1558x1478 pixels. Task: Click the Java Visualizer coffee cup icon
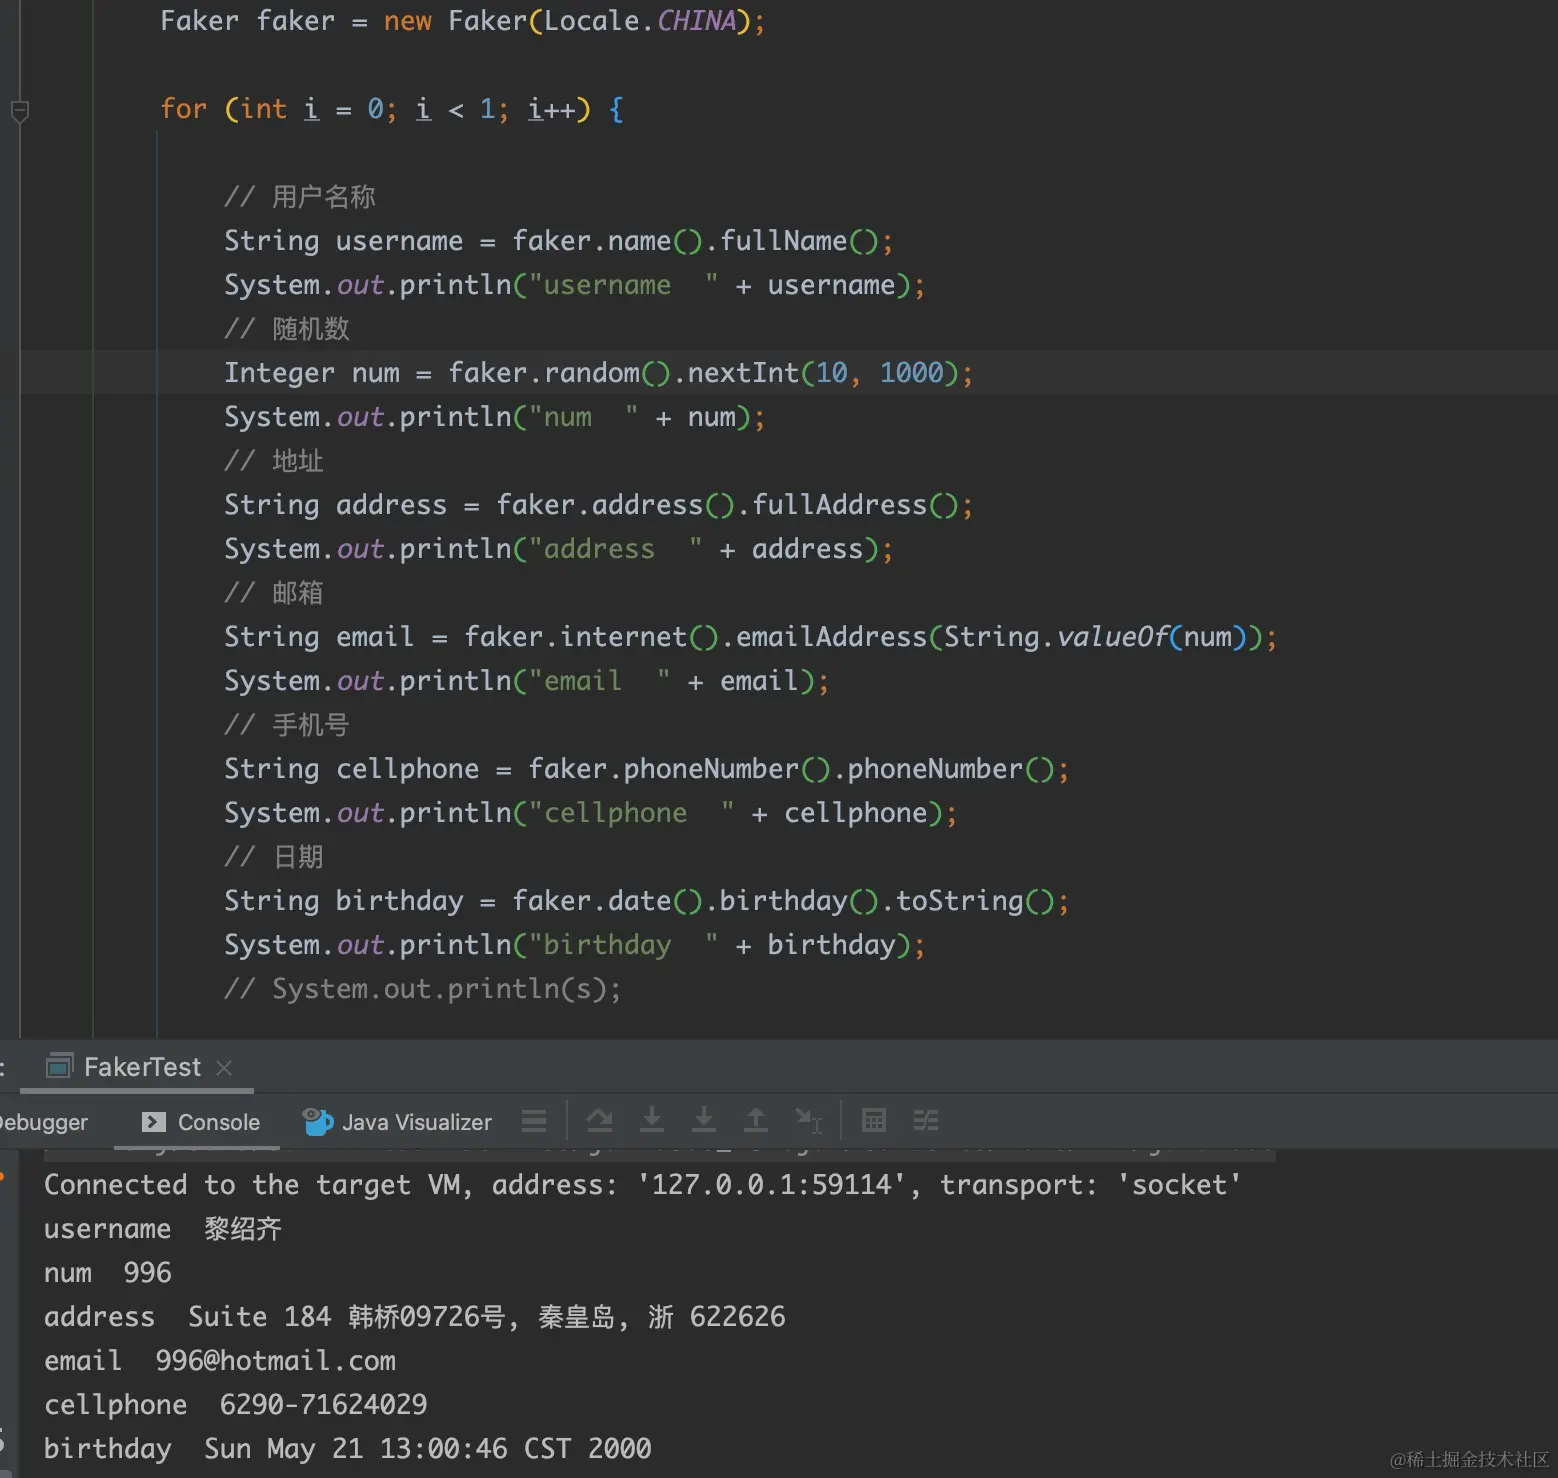318,1122
